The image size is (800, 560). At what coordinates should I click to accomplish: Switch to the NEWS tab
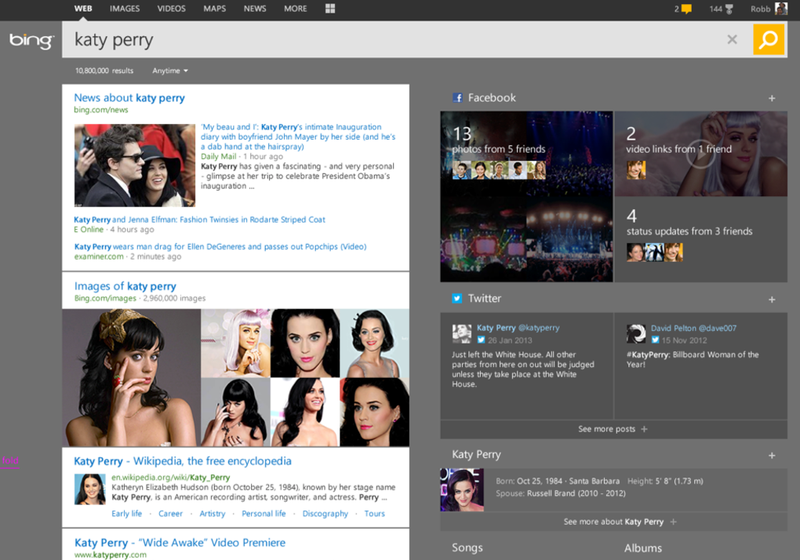pyautogui.click(x=255, y=9)
